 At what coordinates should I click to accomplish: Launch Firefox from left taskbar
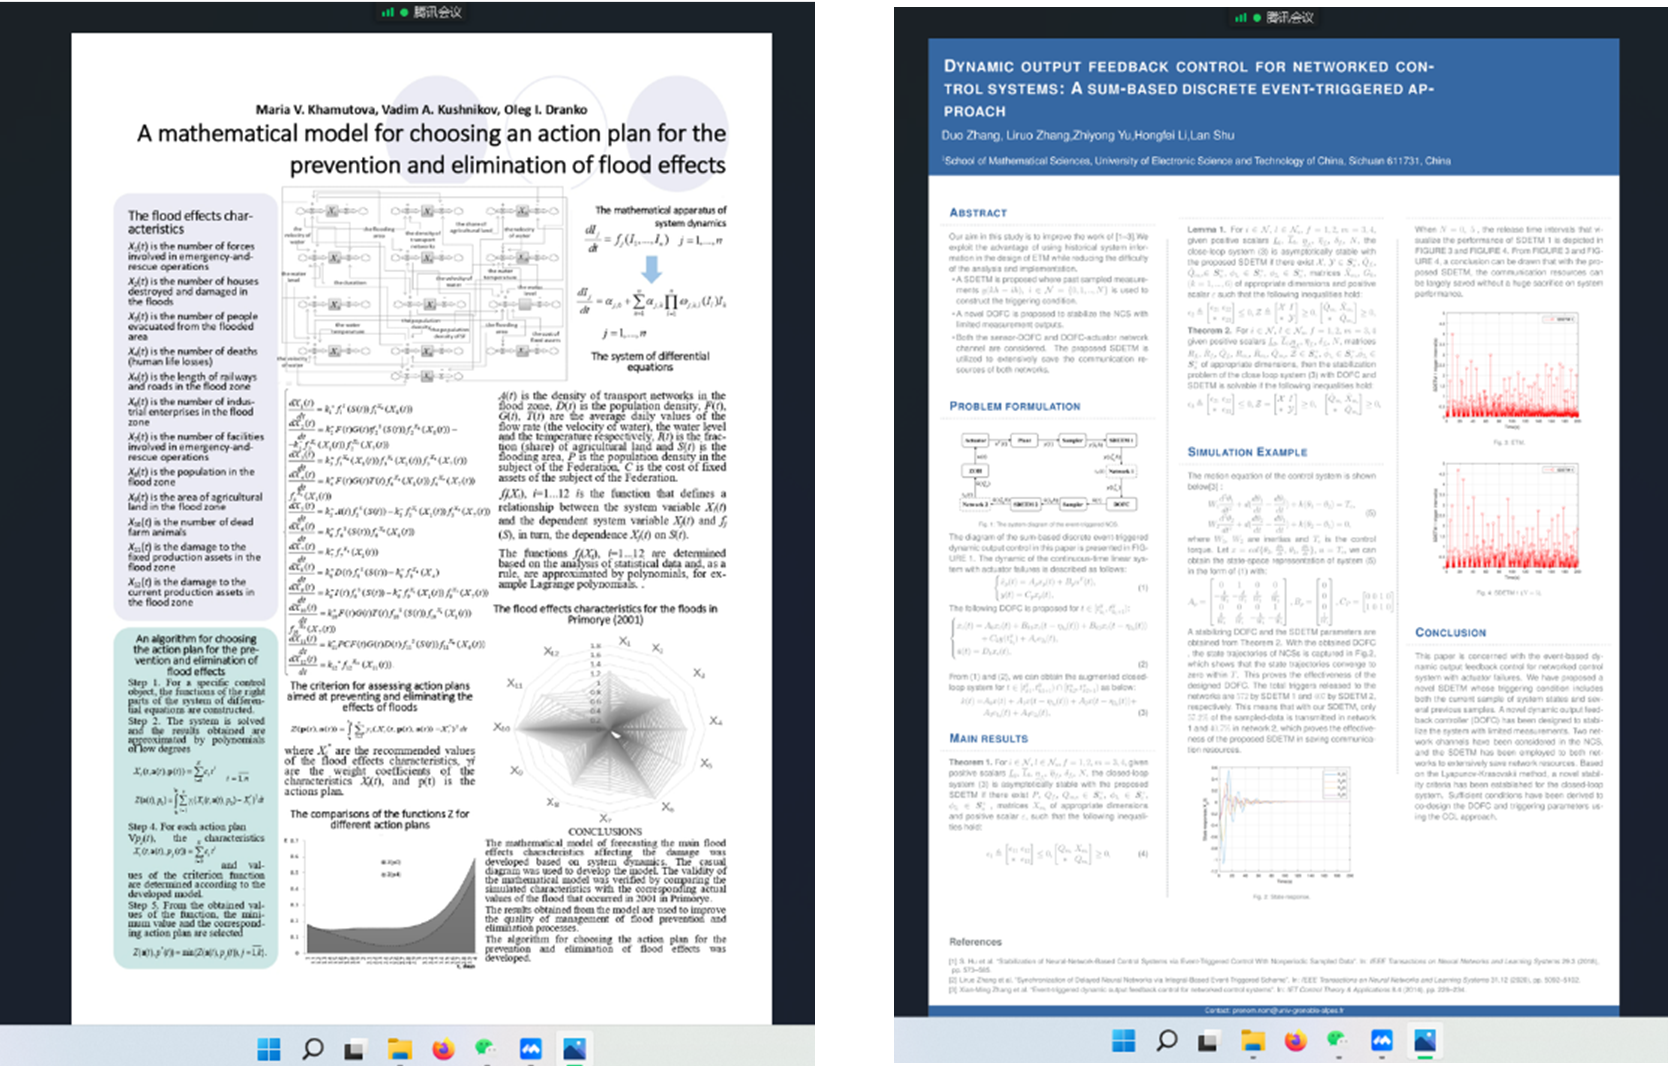pyautogui.click(x=443, y=1049)
